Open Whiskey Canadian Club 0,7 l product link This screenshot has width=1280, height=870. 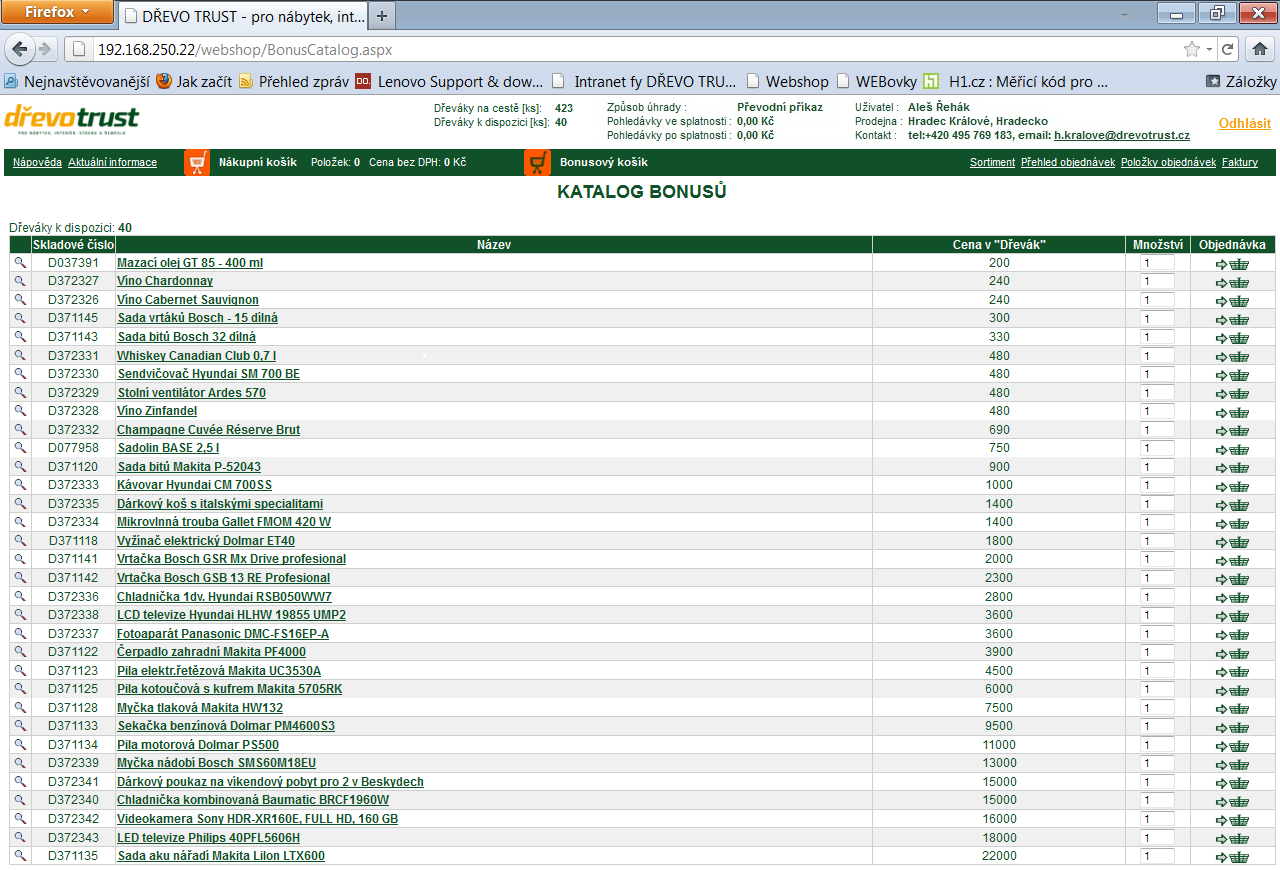pyautogui.click(x=197, y=356)
